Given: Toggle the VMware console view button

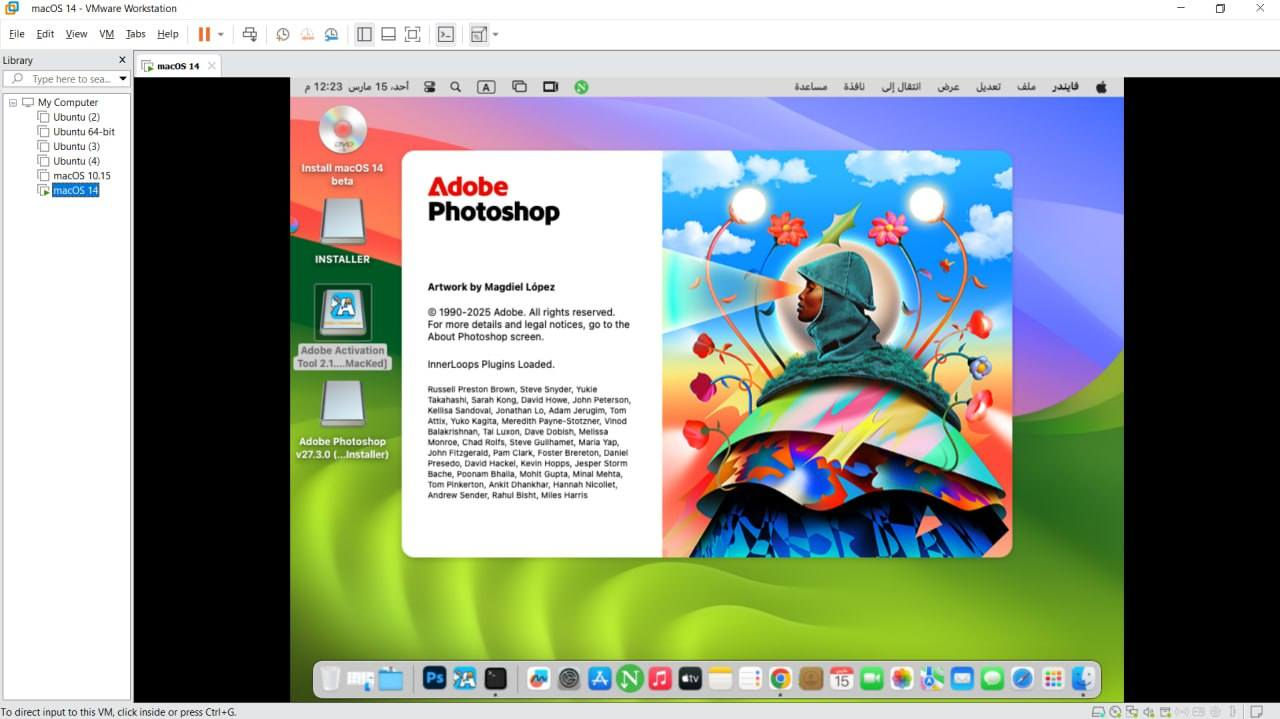Looking at the screenshot, I should point(446,34).
